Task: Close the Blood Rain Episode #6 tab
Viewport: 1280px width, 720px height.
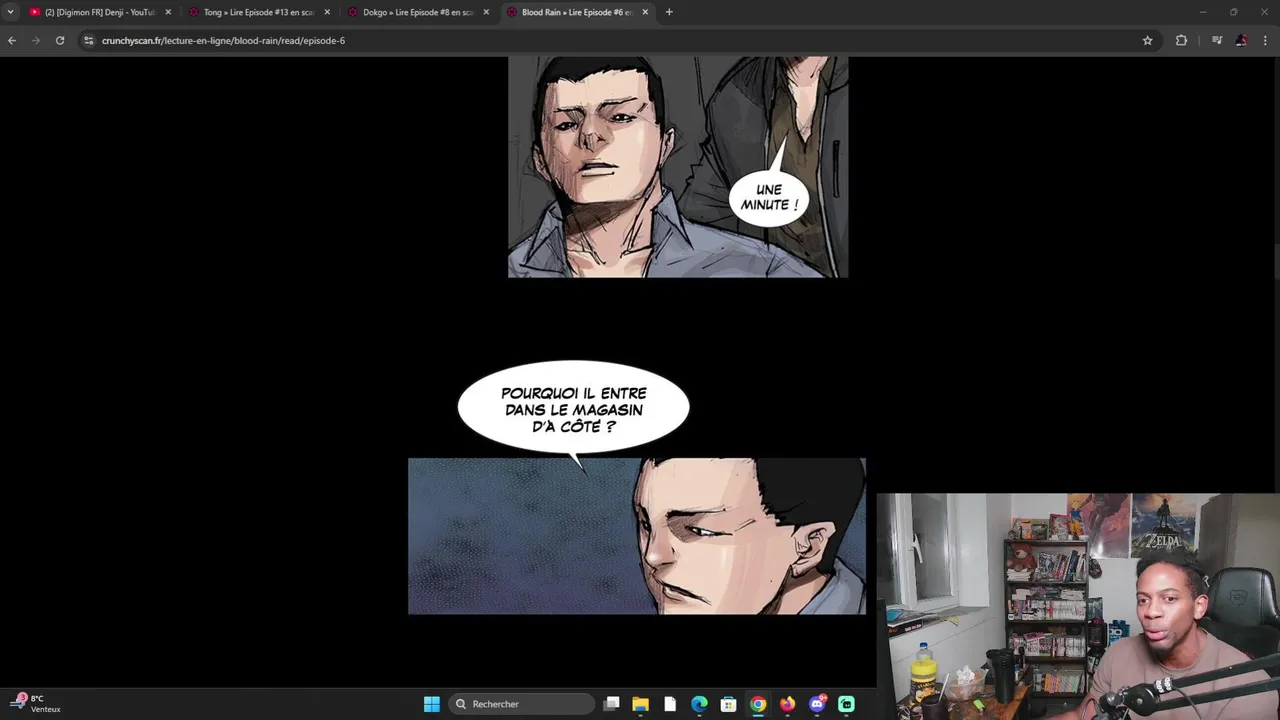Action: pyautogui.click(x=645, y=12)
